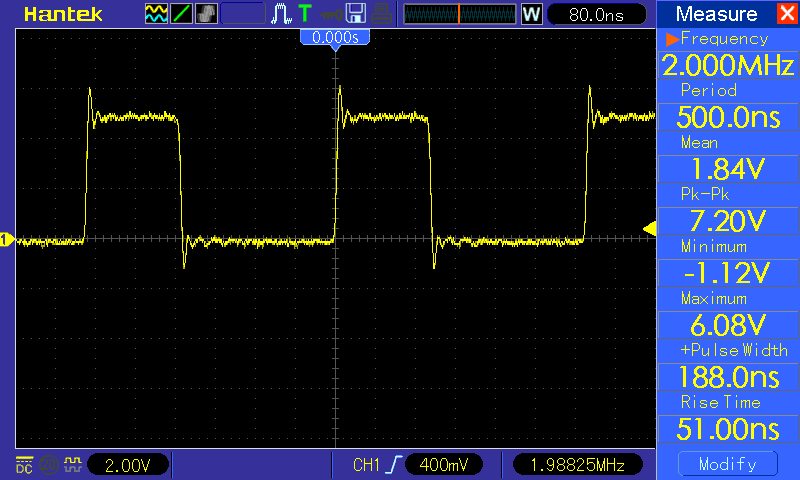Click the channel 1 ground level marker
This screenshot has width=800, height=480.
coord(7,239)
